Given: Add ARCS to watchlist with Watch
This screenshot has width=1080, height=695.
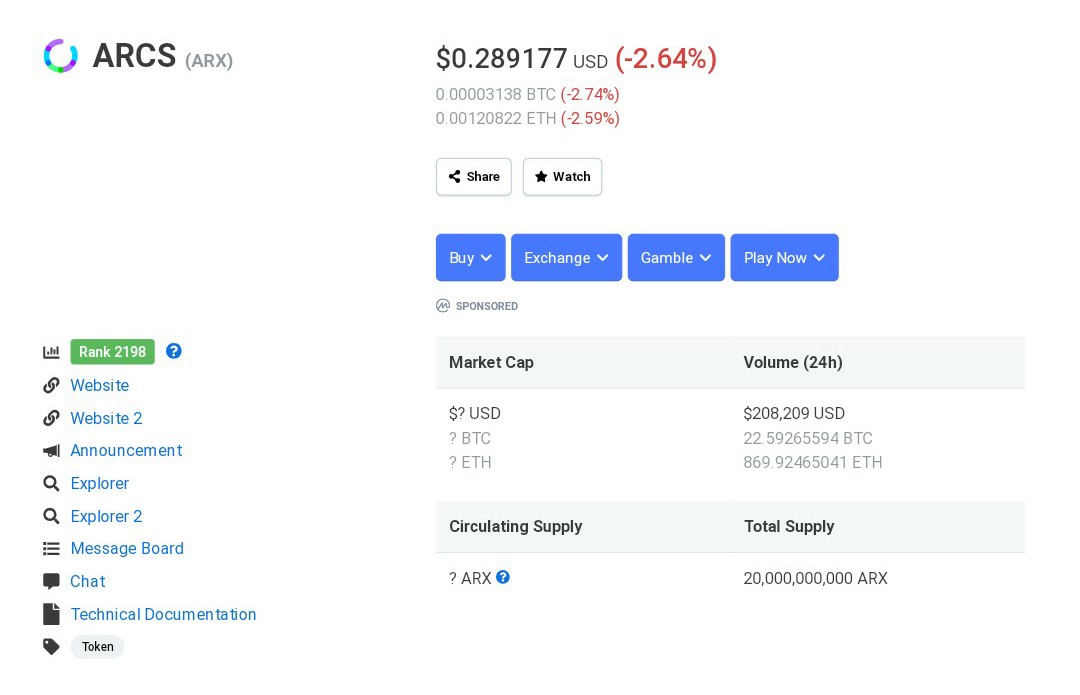Looking at the screenshot, I should [562, 177].
